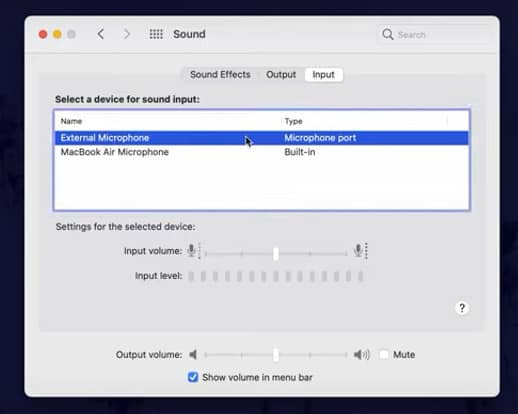Viewport: 518px width, 414px height.
Task: Select the Input tab
Action: [323, 74]
